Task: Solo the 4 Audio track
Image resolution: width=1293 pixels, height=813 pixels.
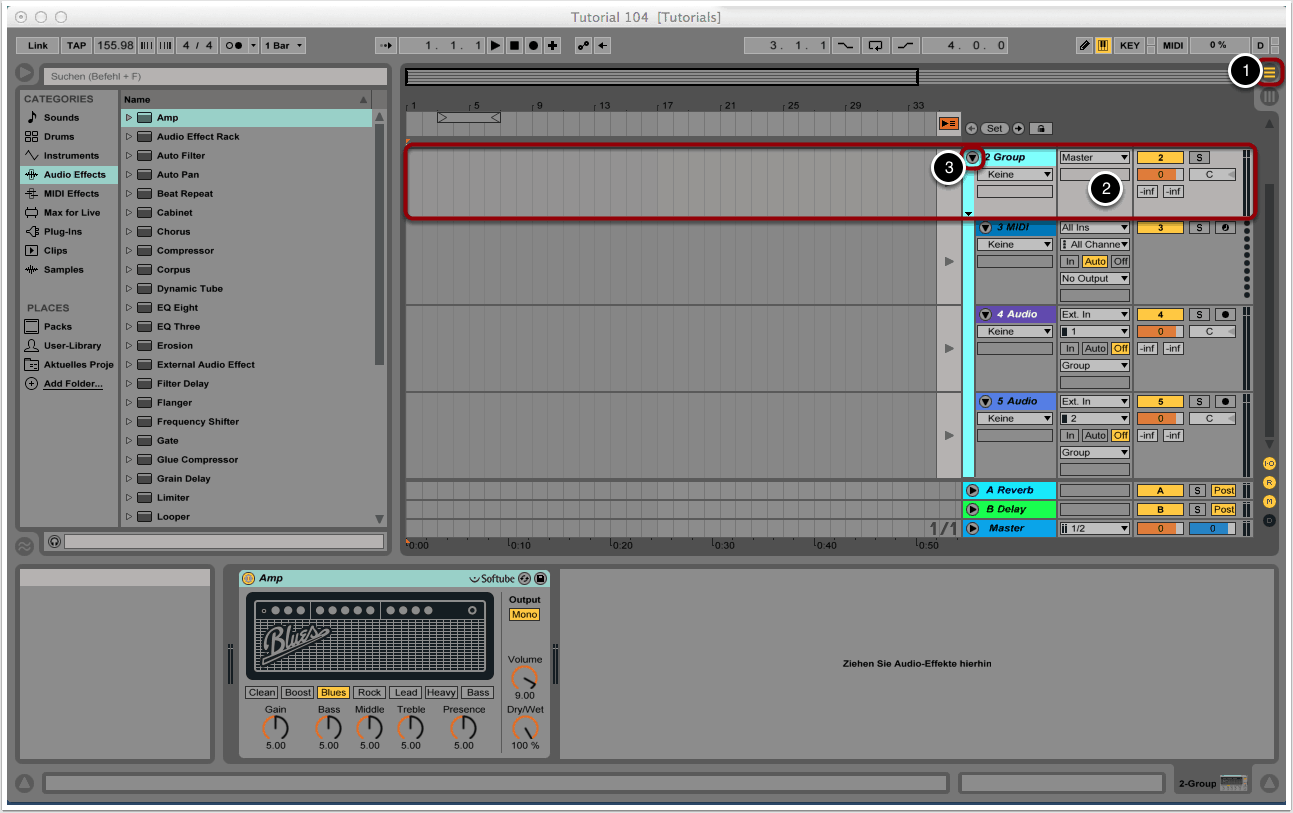Action: [1199, 315]
